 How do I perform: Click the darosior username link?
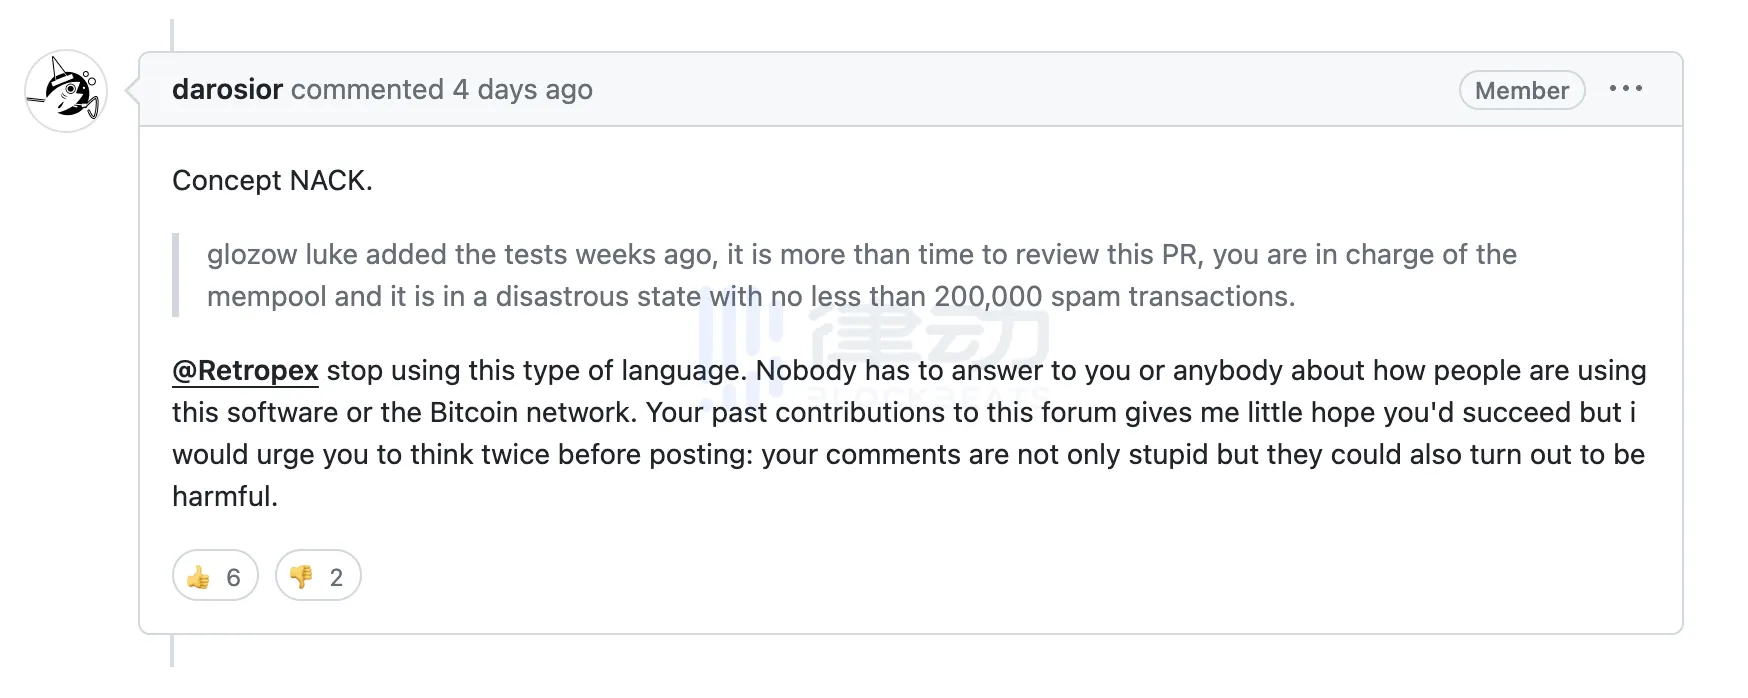coord(227,90)
